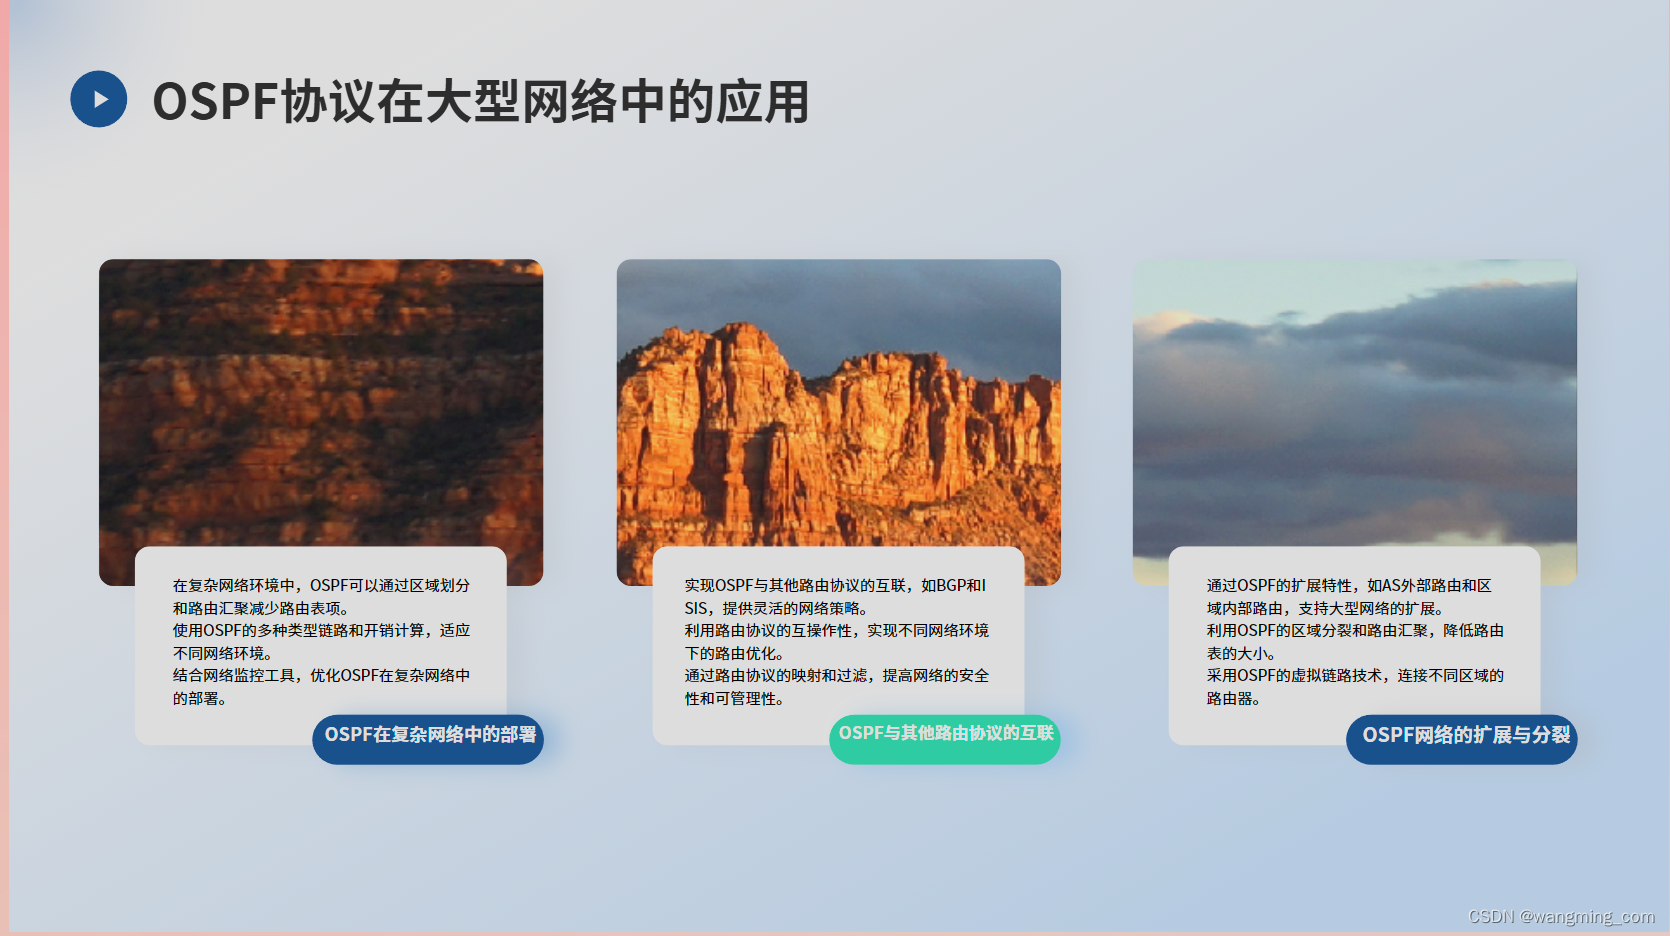The width and height of the screenshot is (1670, 936).
Task: Select the text 在复杂网络环境中，OSPF可以通过区域划分
Action: pyautogui.click(x=321, y=586)
